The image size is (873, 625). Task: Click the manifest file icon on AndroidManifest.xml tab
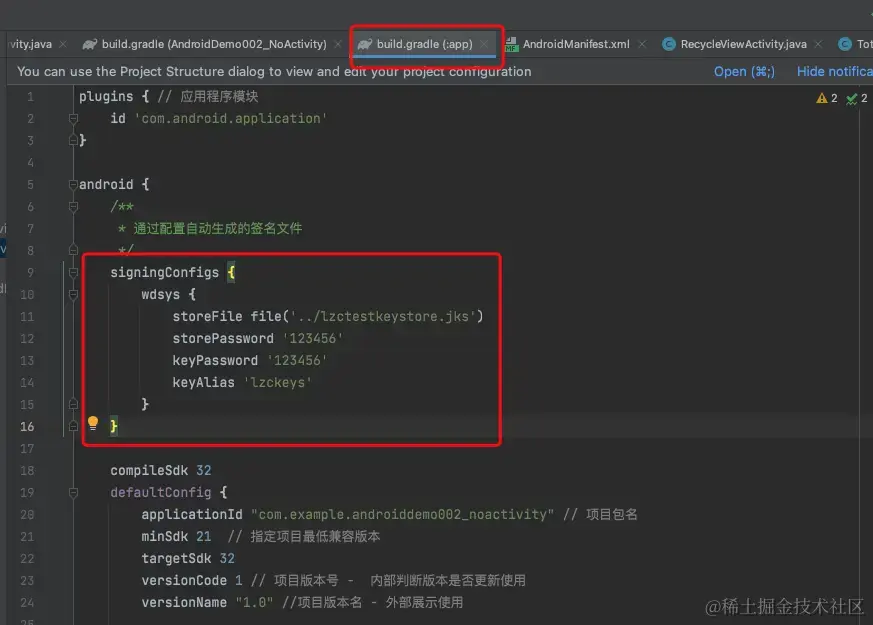[511, 44]
